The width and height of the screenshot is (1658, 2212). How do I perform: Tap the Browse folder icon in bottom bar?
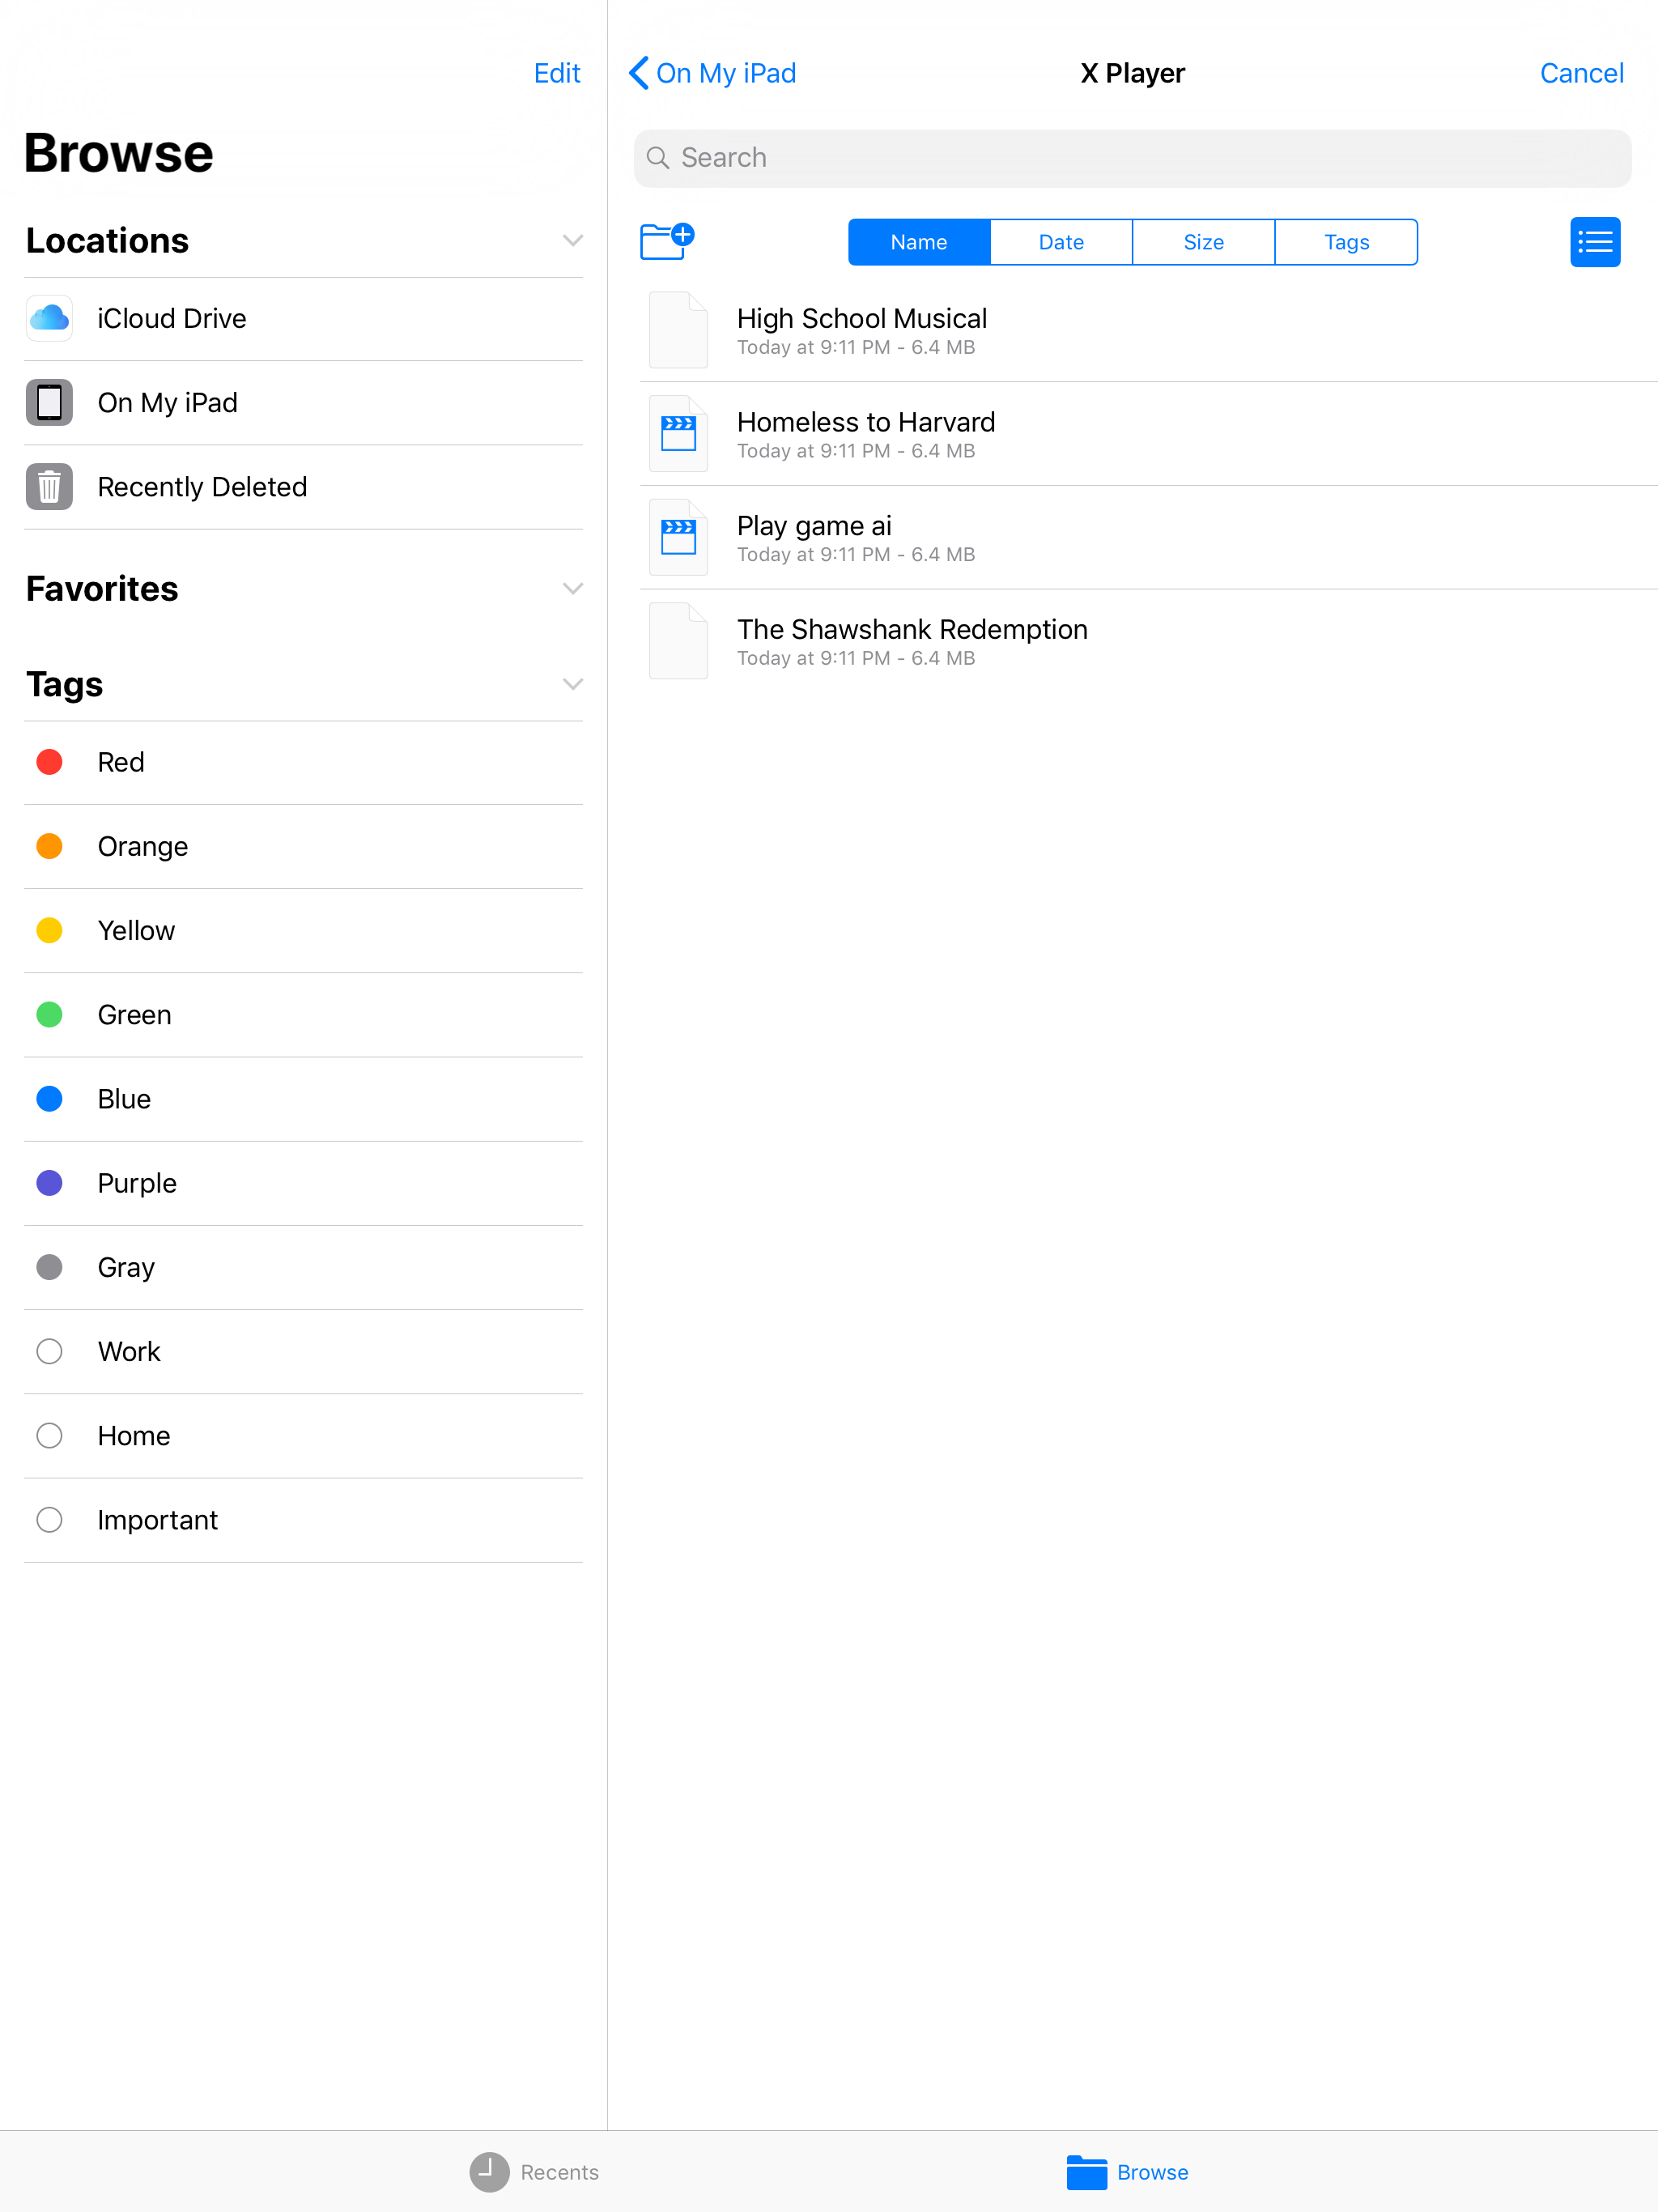click(1086, 2171)
